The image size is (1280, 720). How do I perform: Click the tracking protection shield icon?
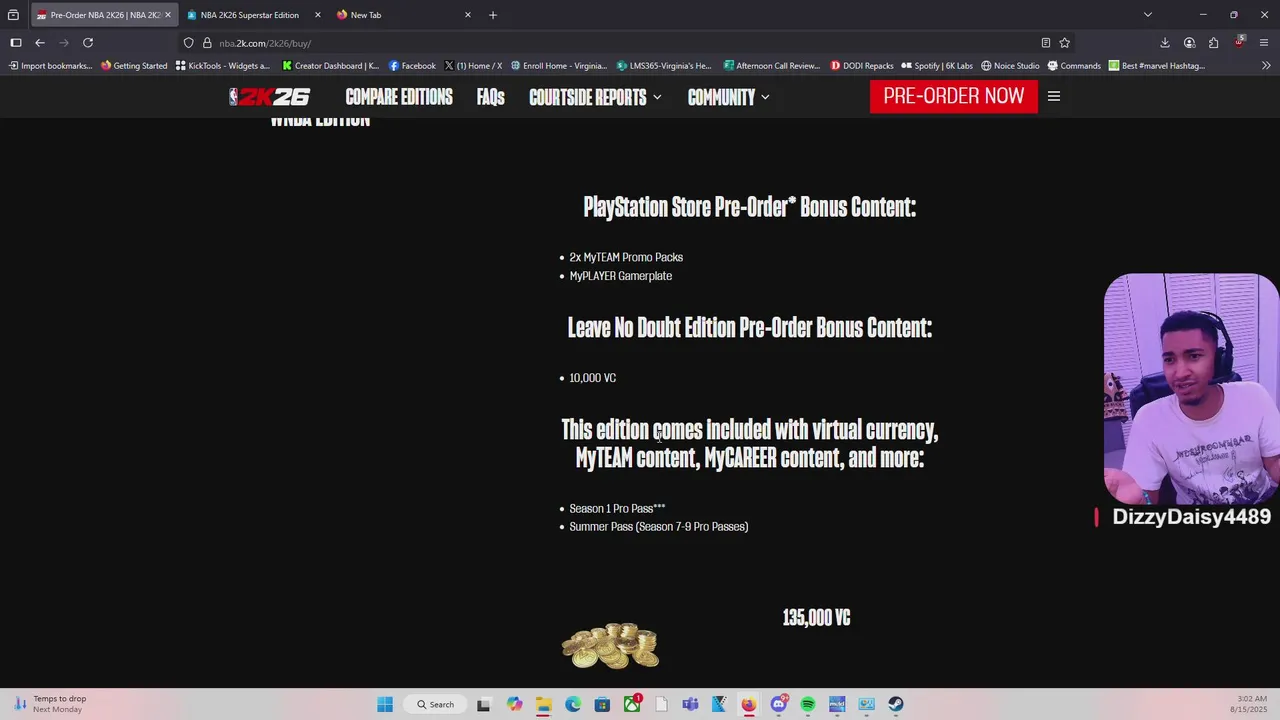point(188,43)
